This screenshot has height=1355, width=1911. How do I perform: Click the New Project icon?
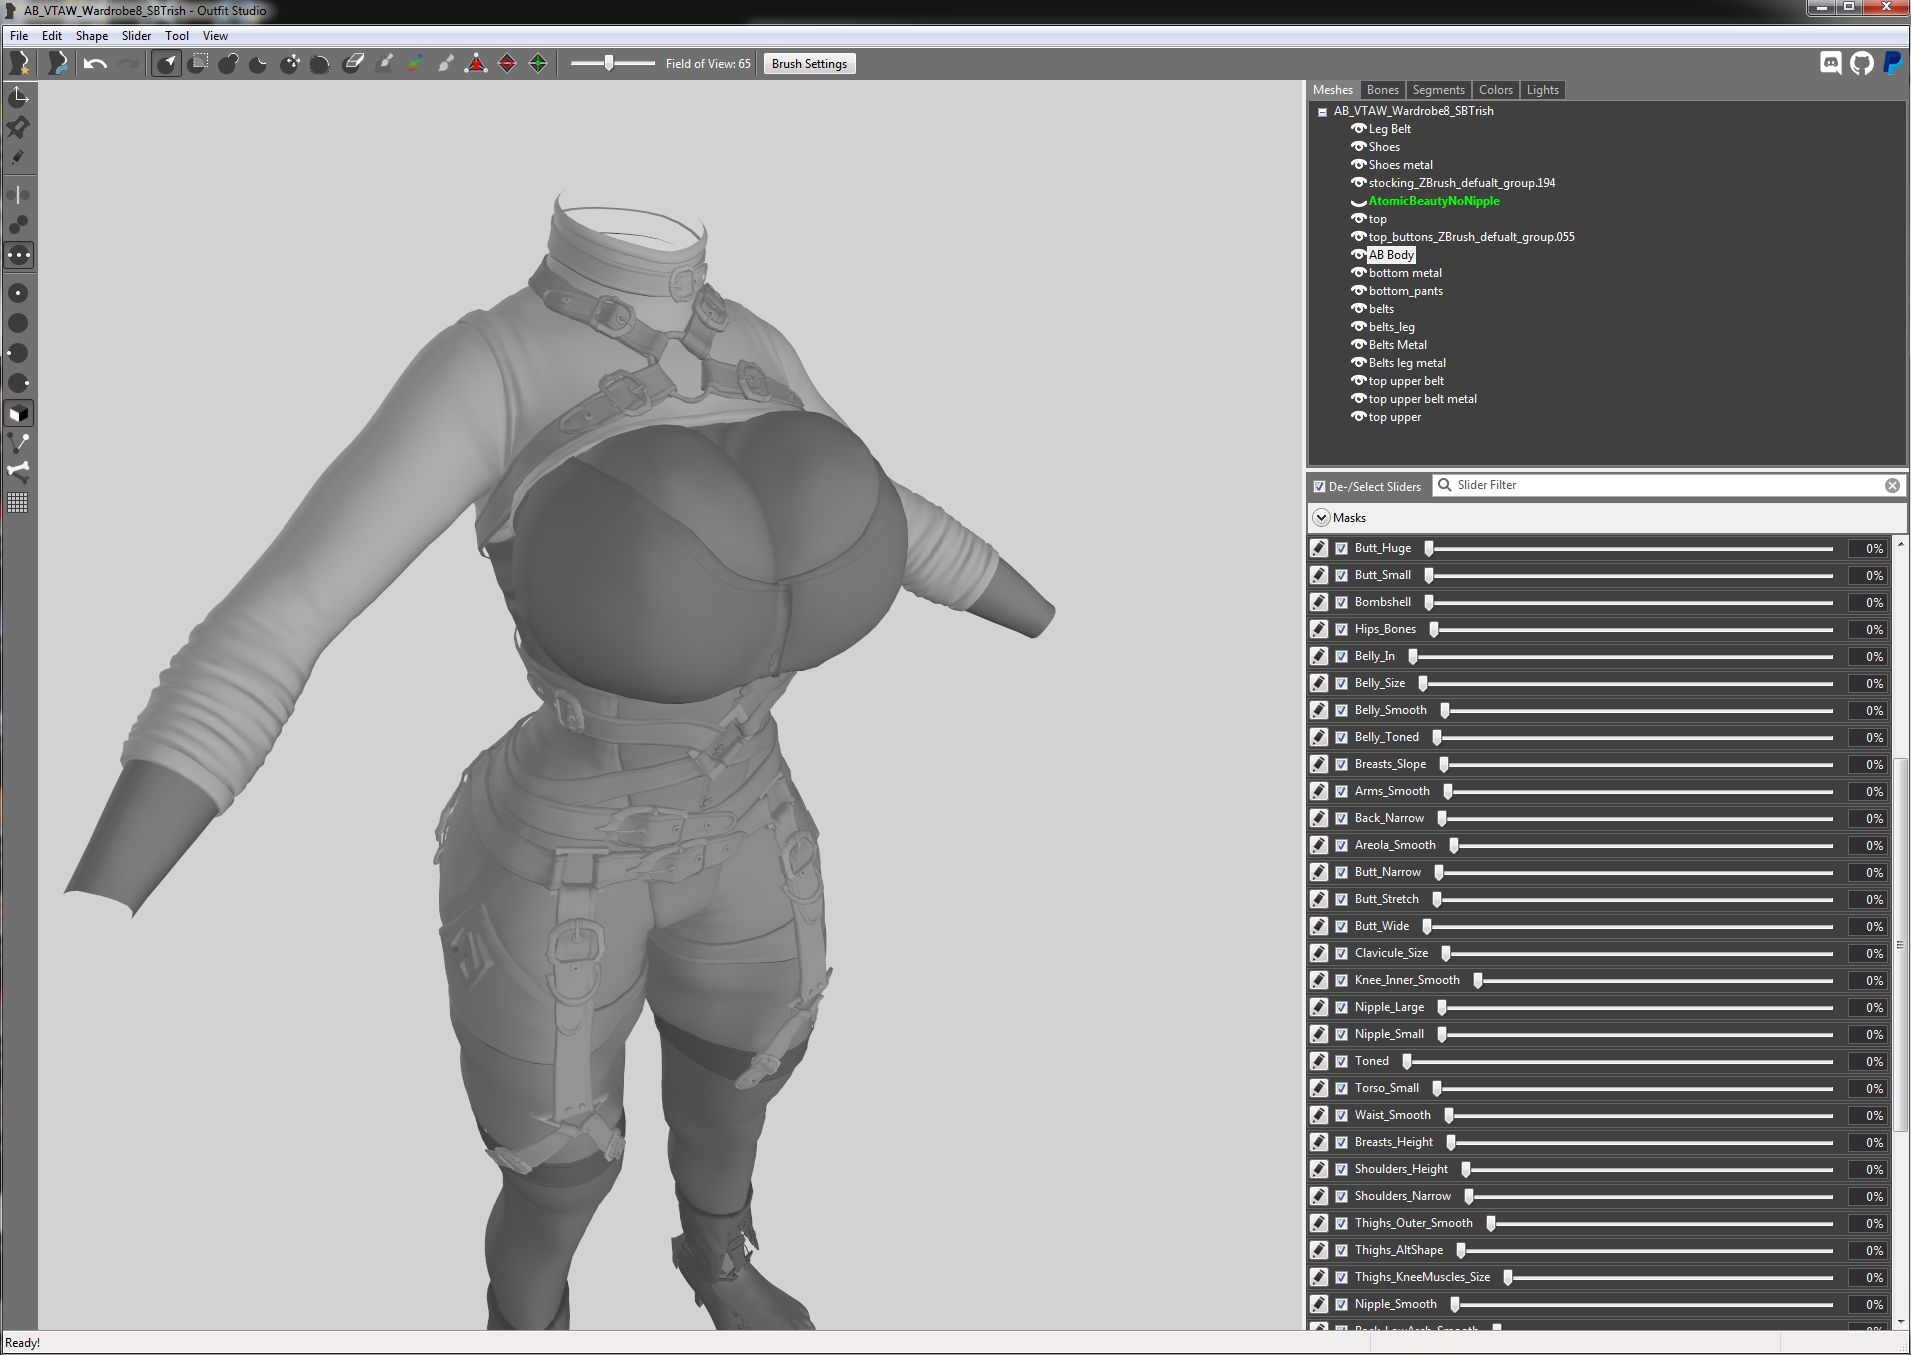click(x=19, y=64)
